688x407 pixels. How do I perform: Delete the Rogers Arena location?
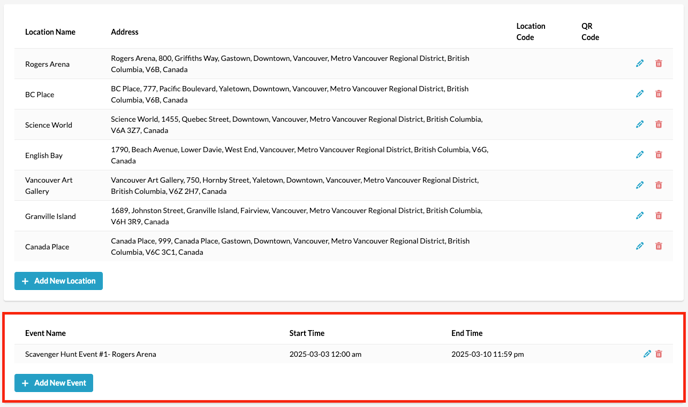point(659,64)
